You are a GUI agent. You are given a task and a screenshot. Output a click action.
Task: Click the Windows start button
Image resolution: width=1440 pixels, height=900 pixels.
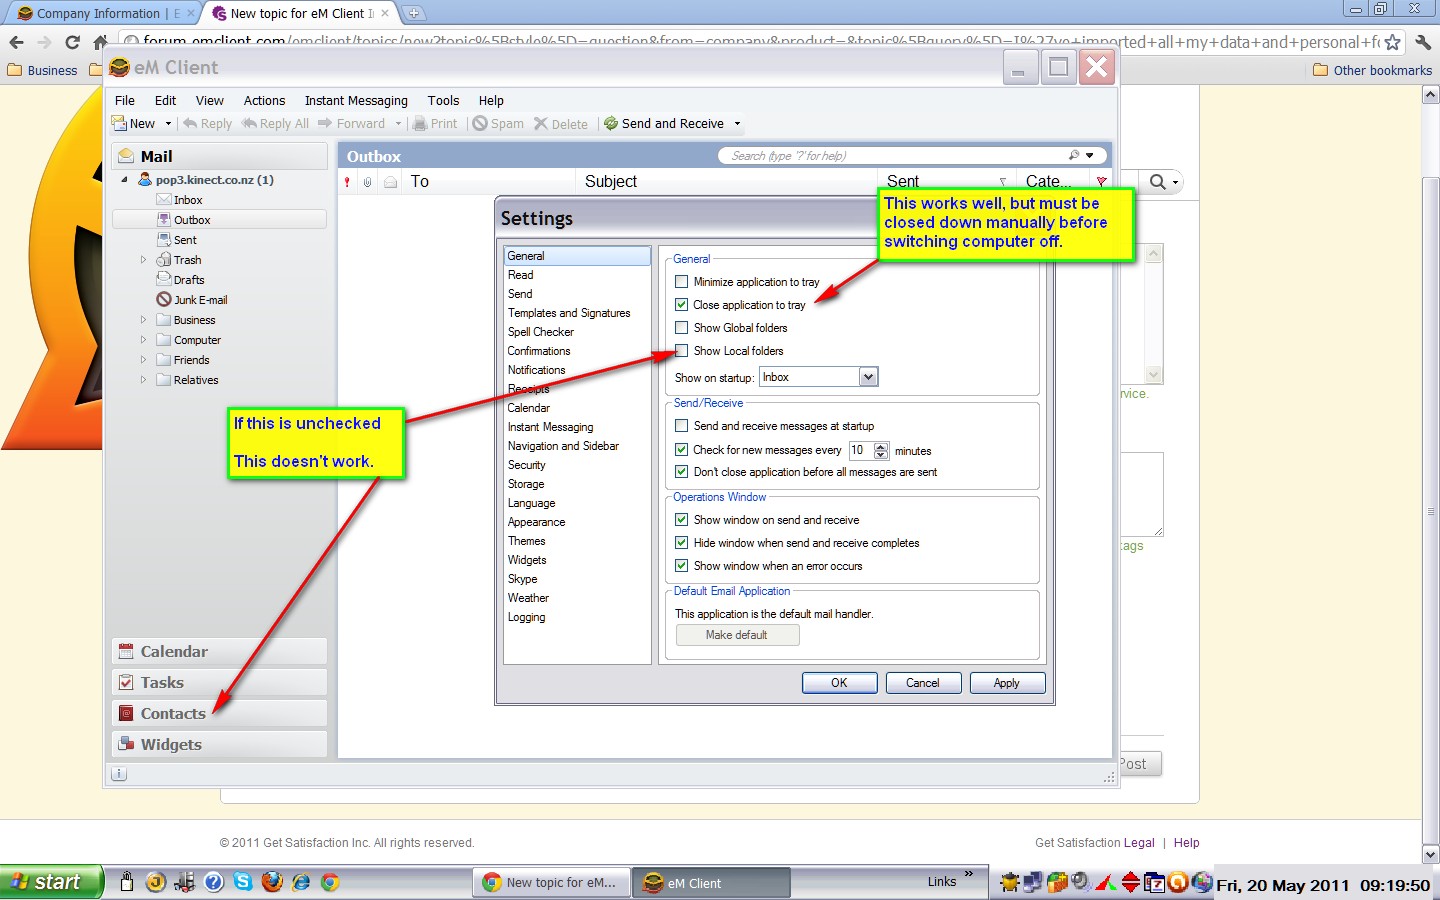tap(51, 882)
